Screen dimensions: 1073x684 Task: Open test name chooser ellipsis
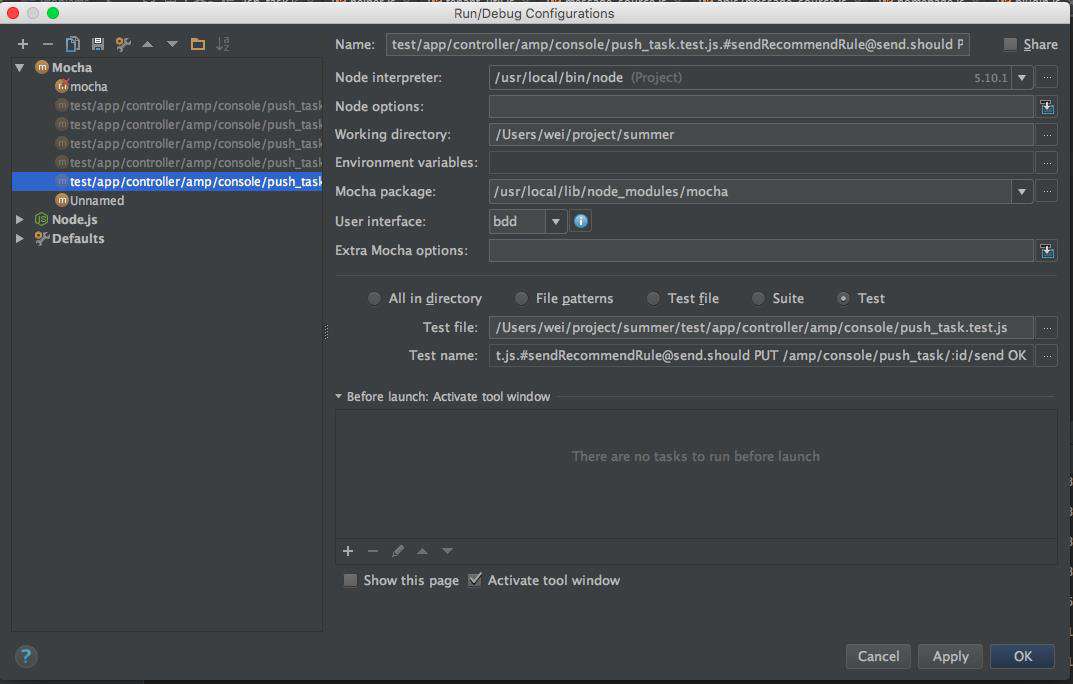pyautogui.click(x=1047, y=356)
